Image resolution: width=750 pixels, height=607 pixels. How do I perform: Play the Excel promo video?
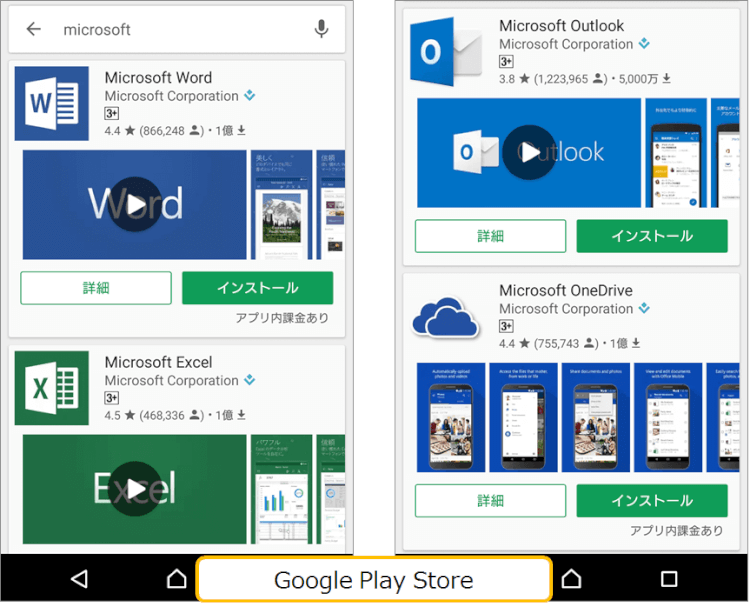pos(134,489)
